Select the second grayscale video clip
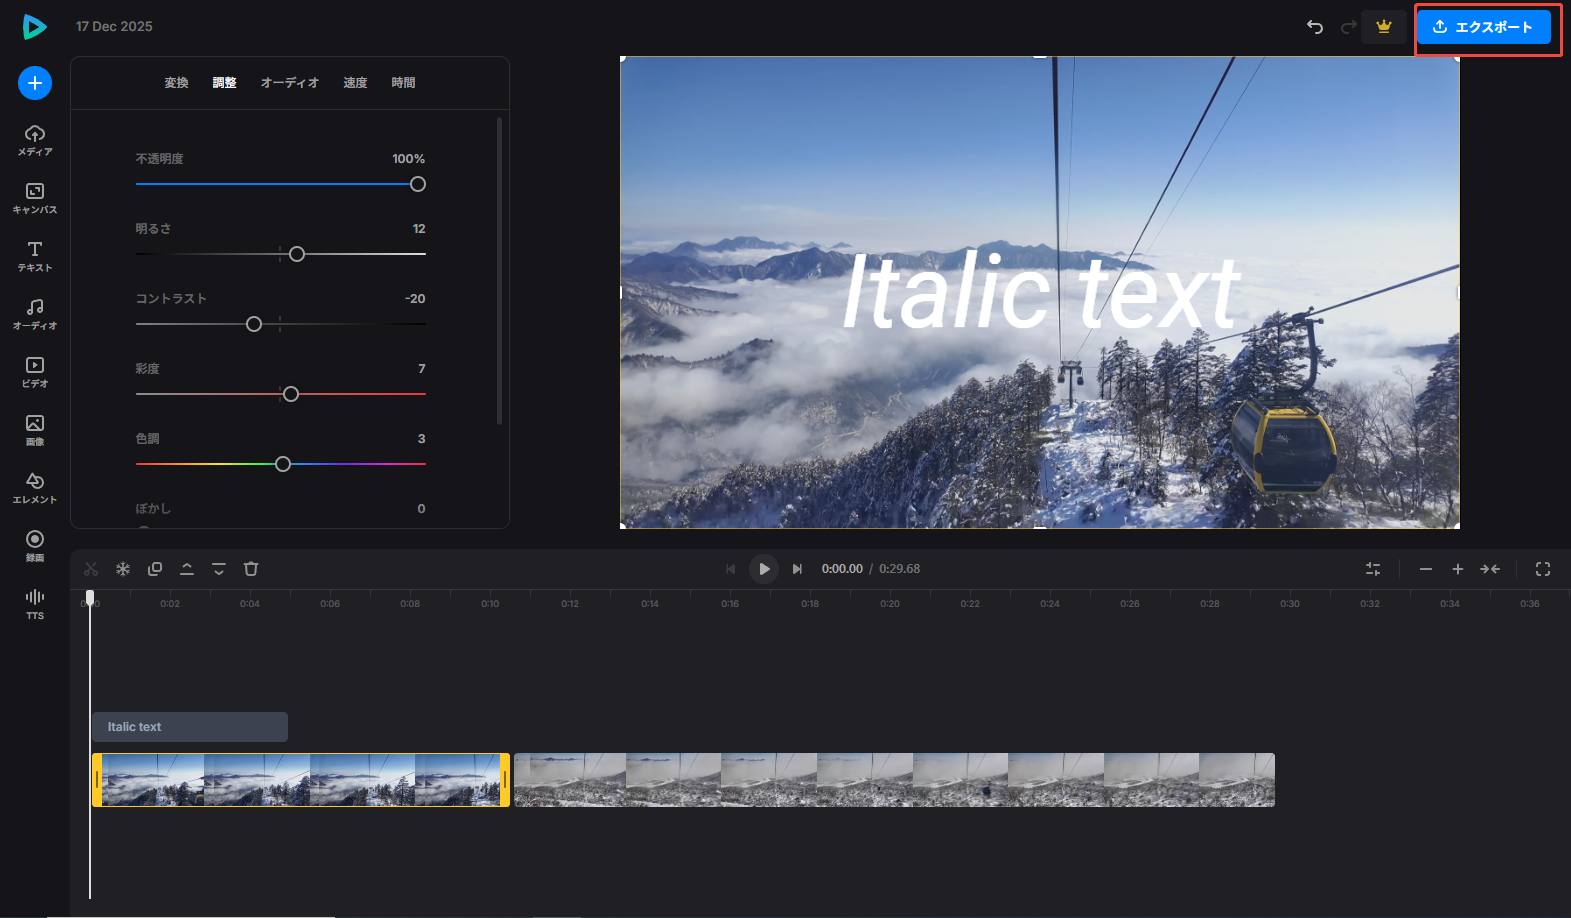Viewport: 1571px width, 918px height. tap(894, 780)
